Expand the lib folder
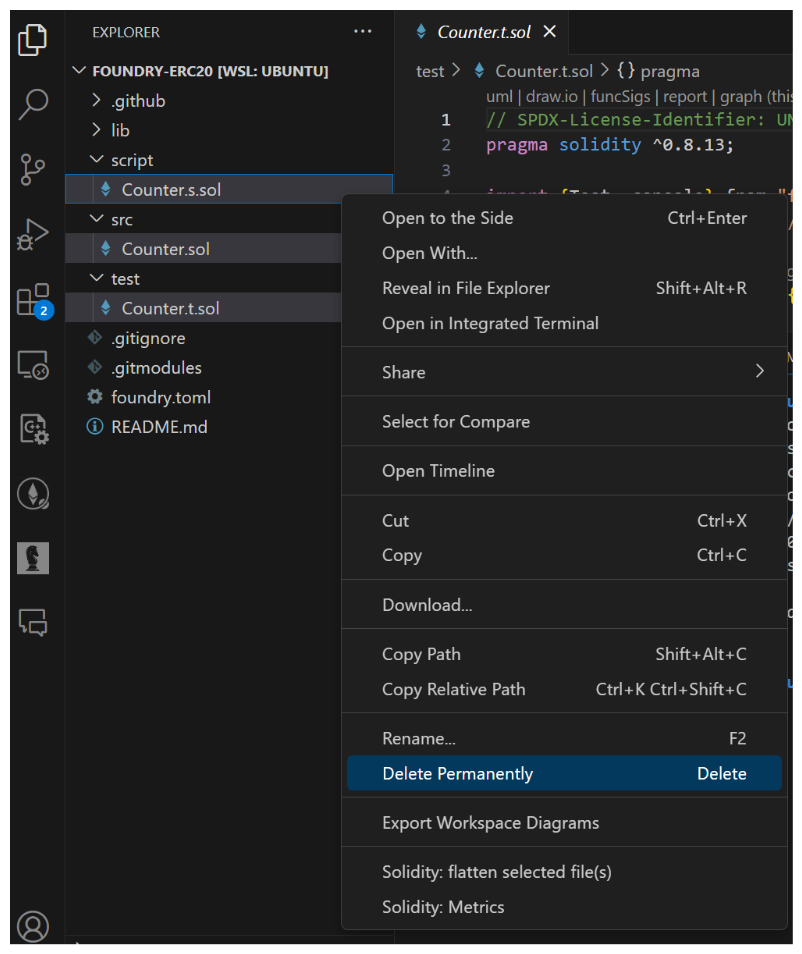 tap(120, 130)
